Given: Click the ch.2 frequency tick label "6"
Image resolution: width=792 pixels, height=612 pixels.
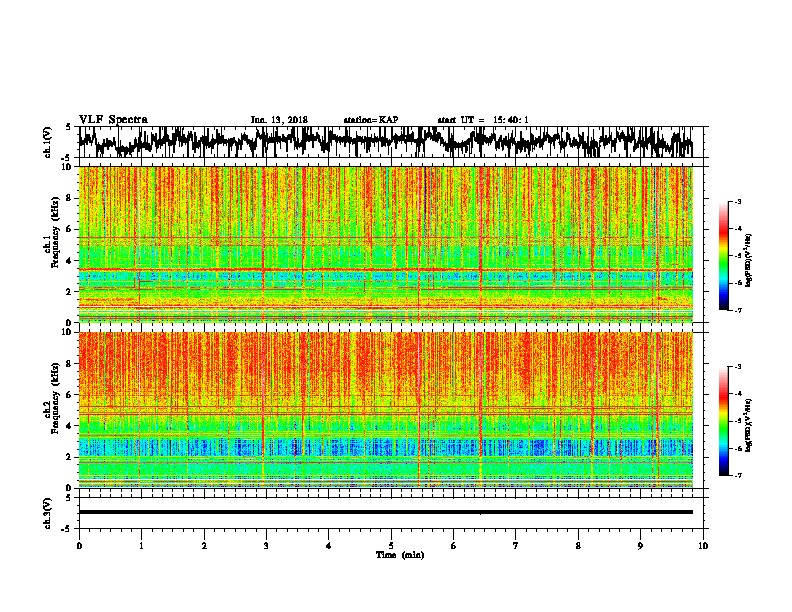Looking at the screenshot, I should 70,395.
